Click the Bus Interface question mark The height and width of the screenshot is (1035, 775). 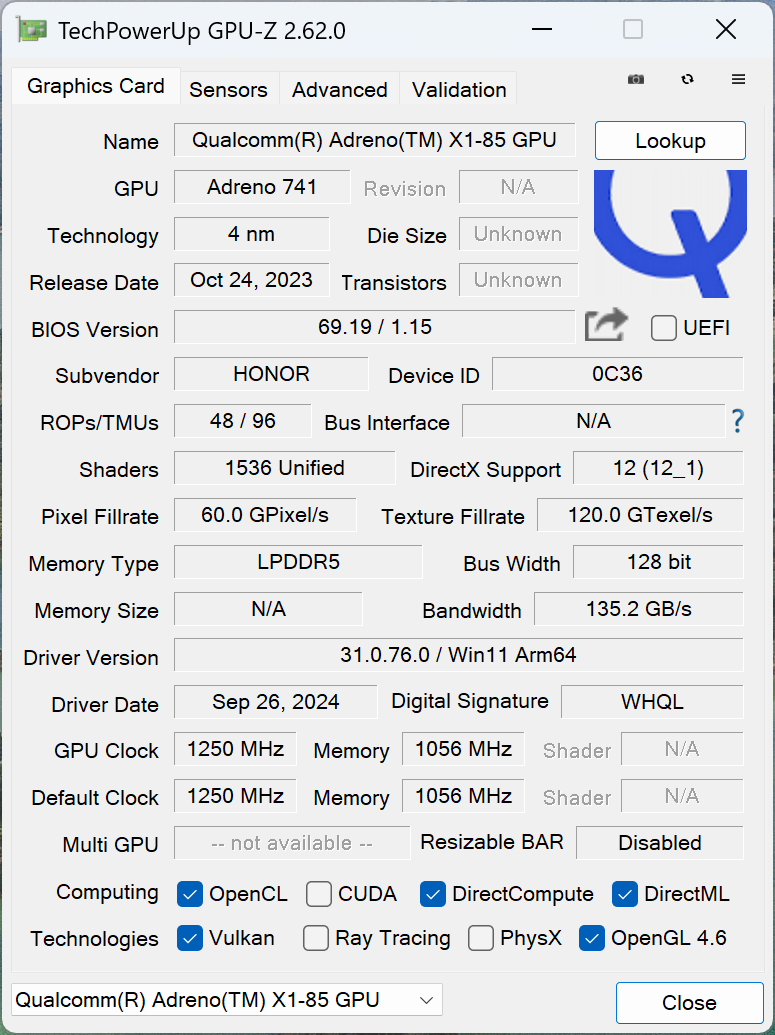738,421
